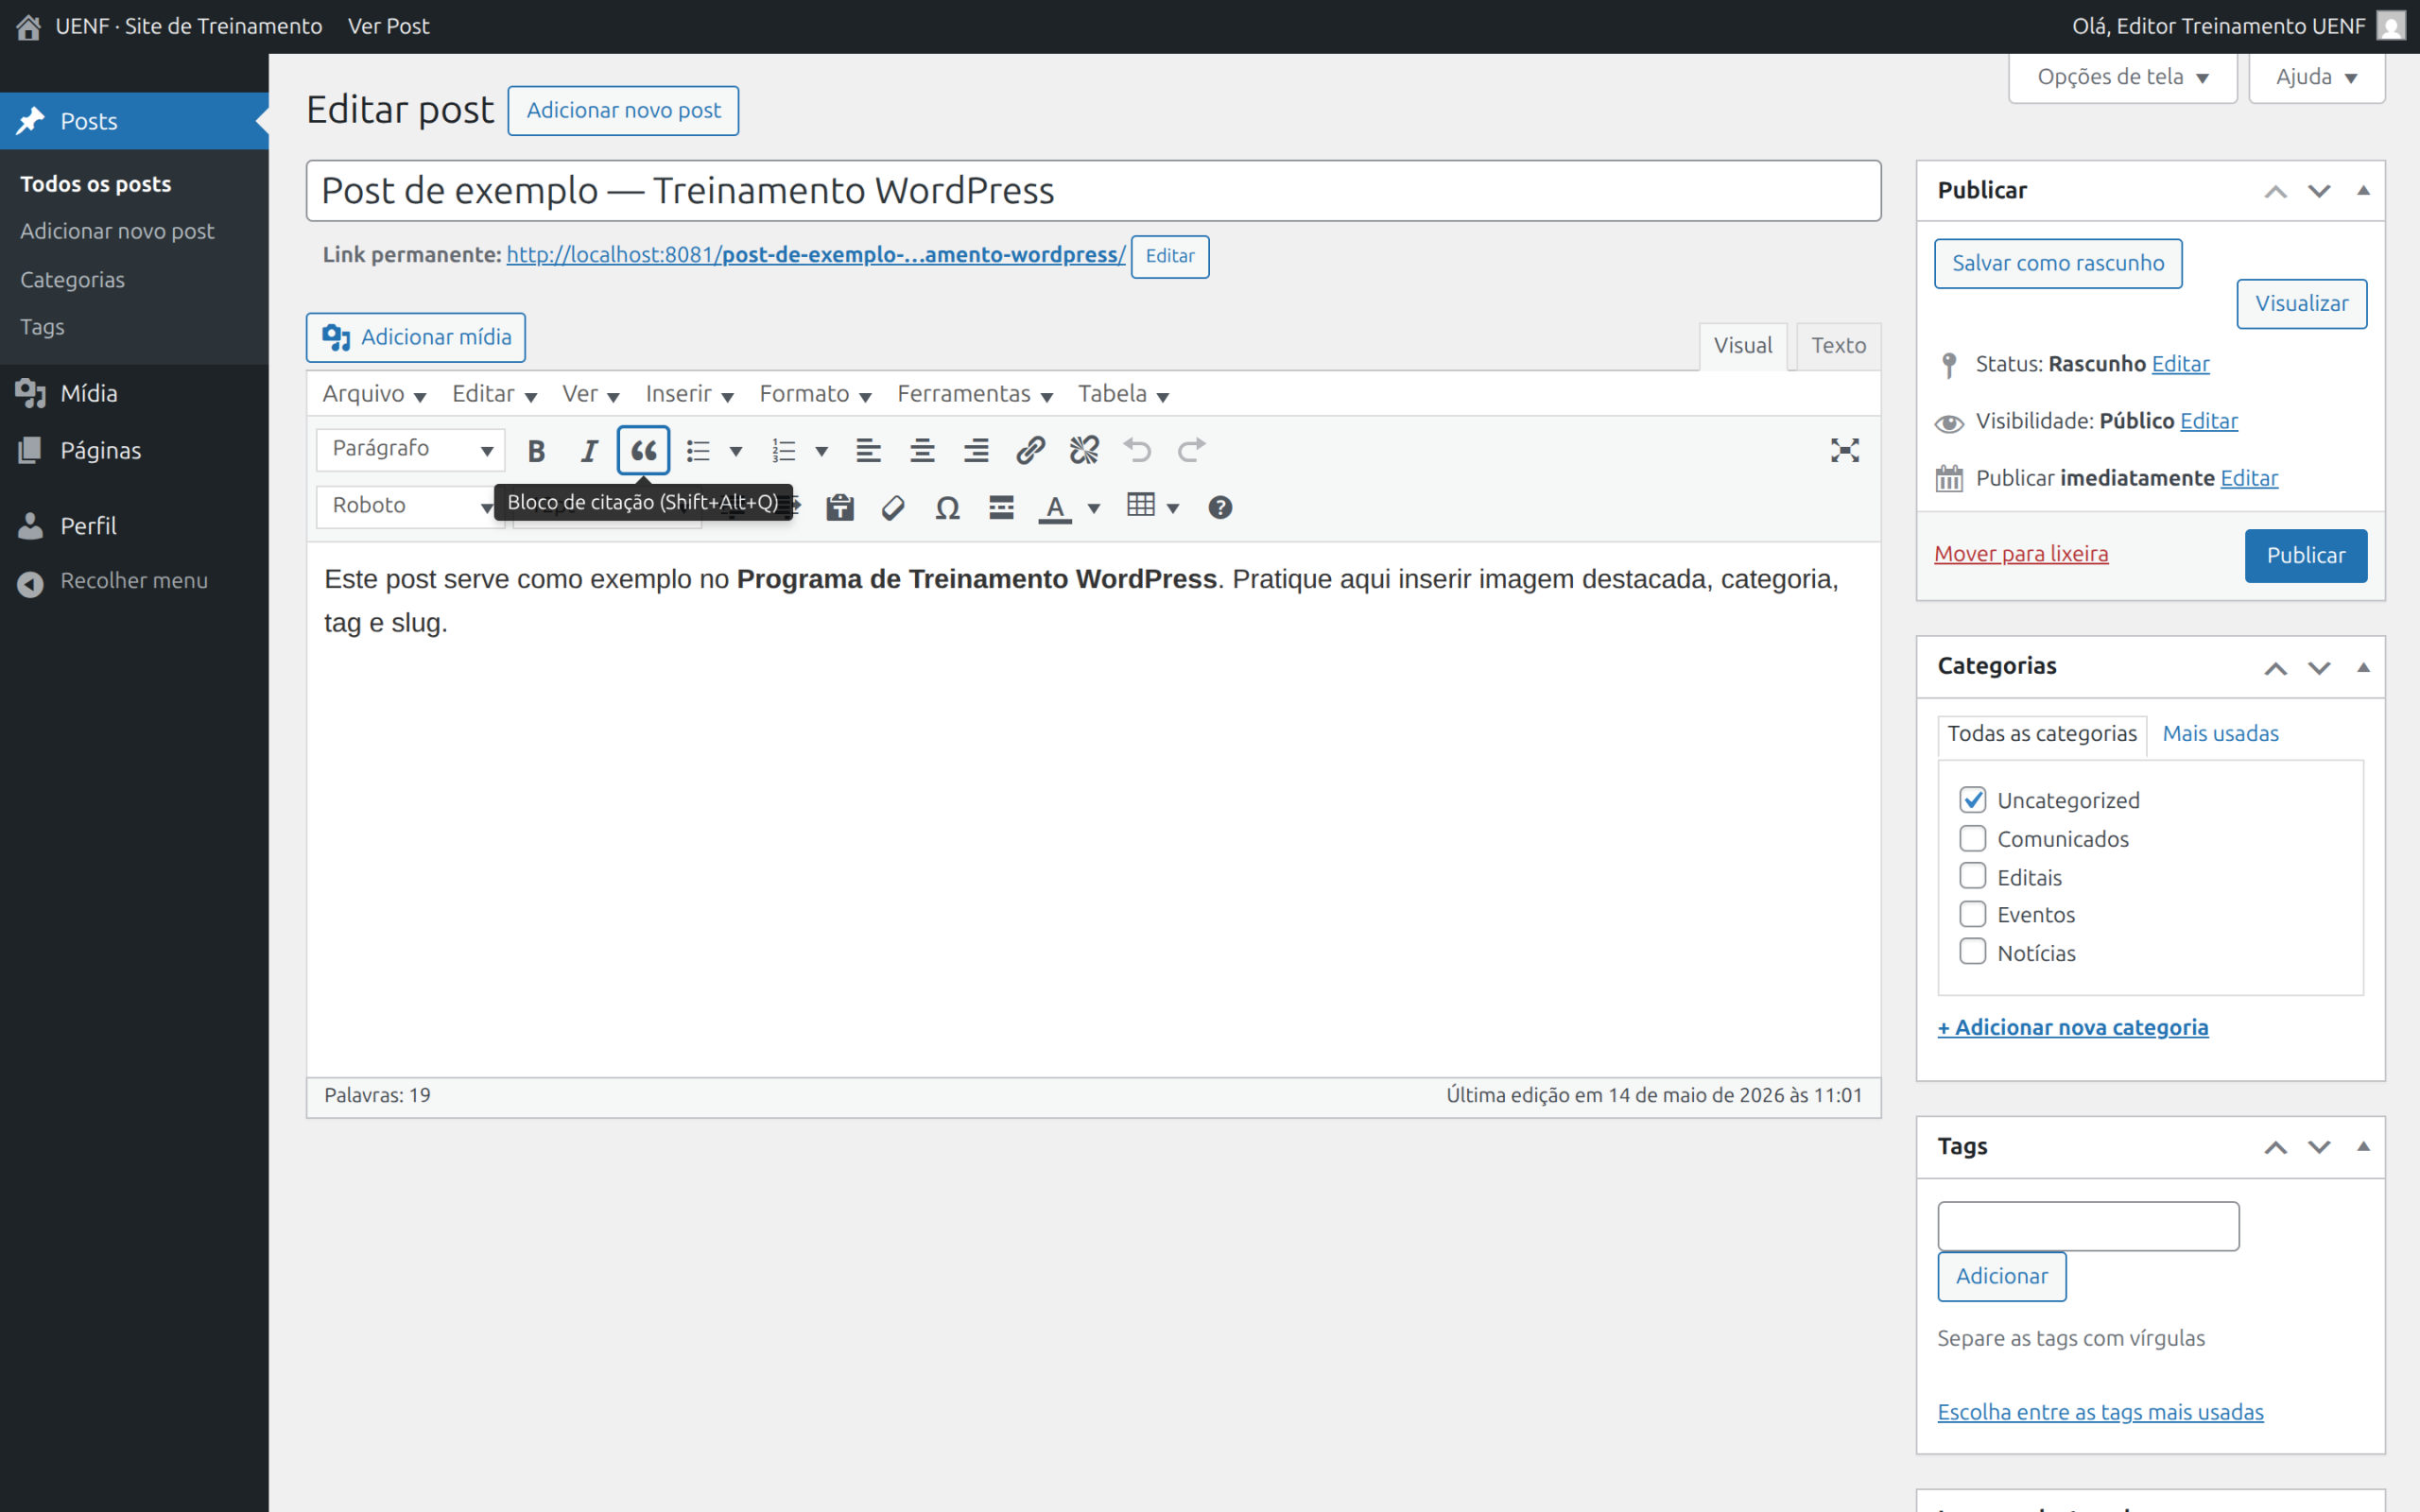Open the Arquivo editor menu
The height and width of the screenshot is (1512, 2420).
click(374, 394)
